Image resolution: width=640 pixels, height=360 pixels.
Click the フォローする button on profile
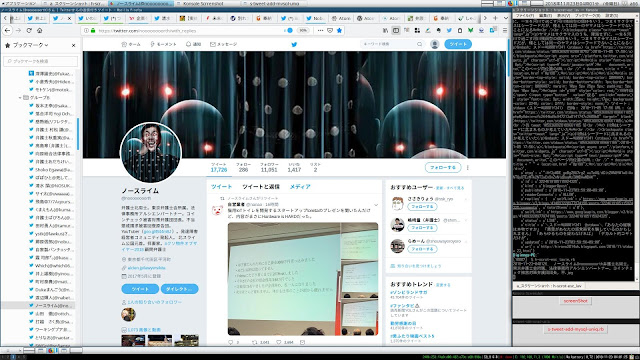(x=443, y=167)
